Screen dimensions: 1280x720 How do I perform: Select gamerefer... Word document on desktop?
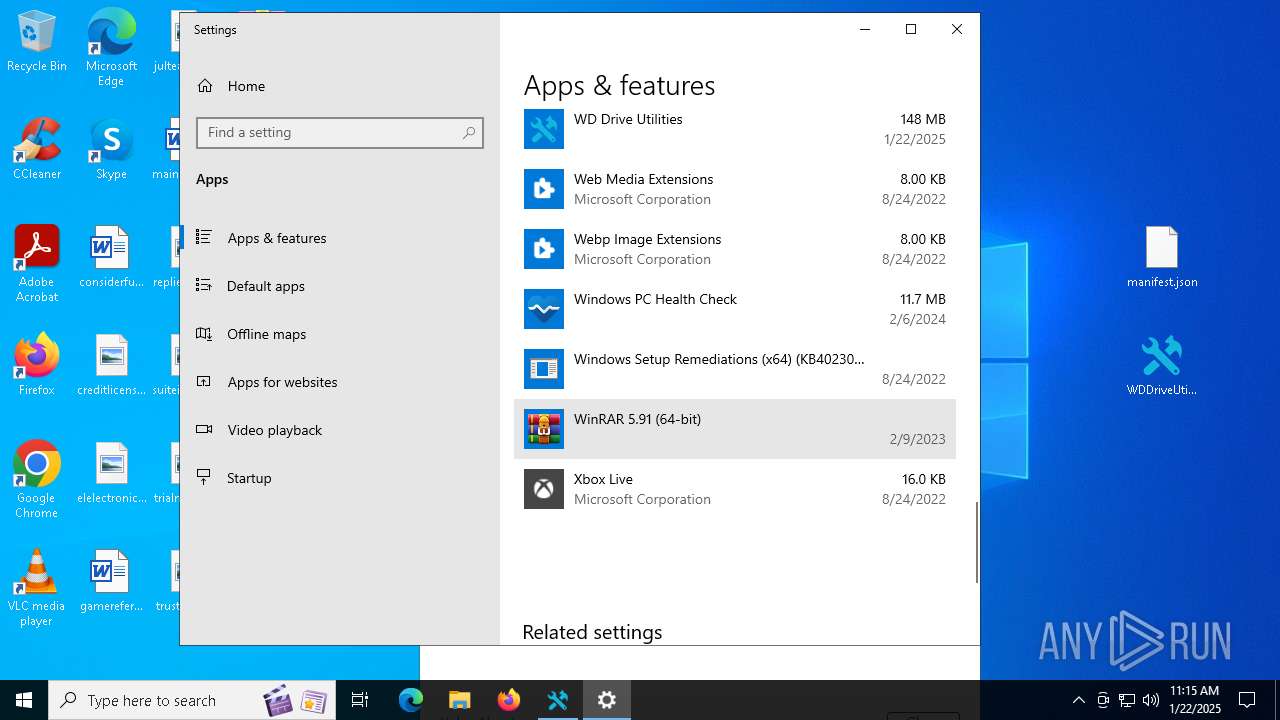click(x=111, y=581)
